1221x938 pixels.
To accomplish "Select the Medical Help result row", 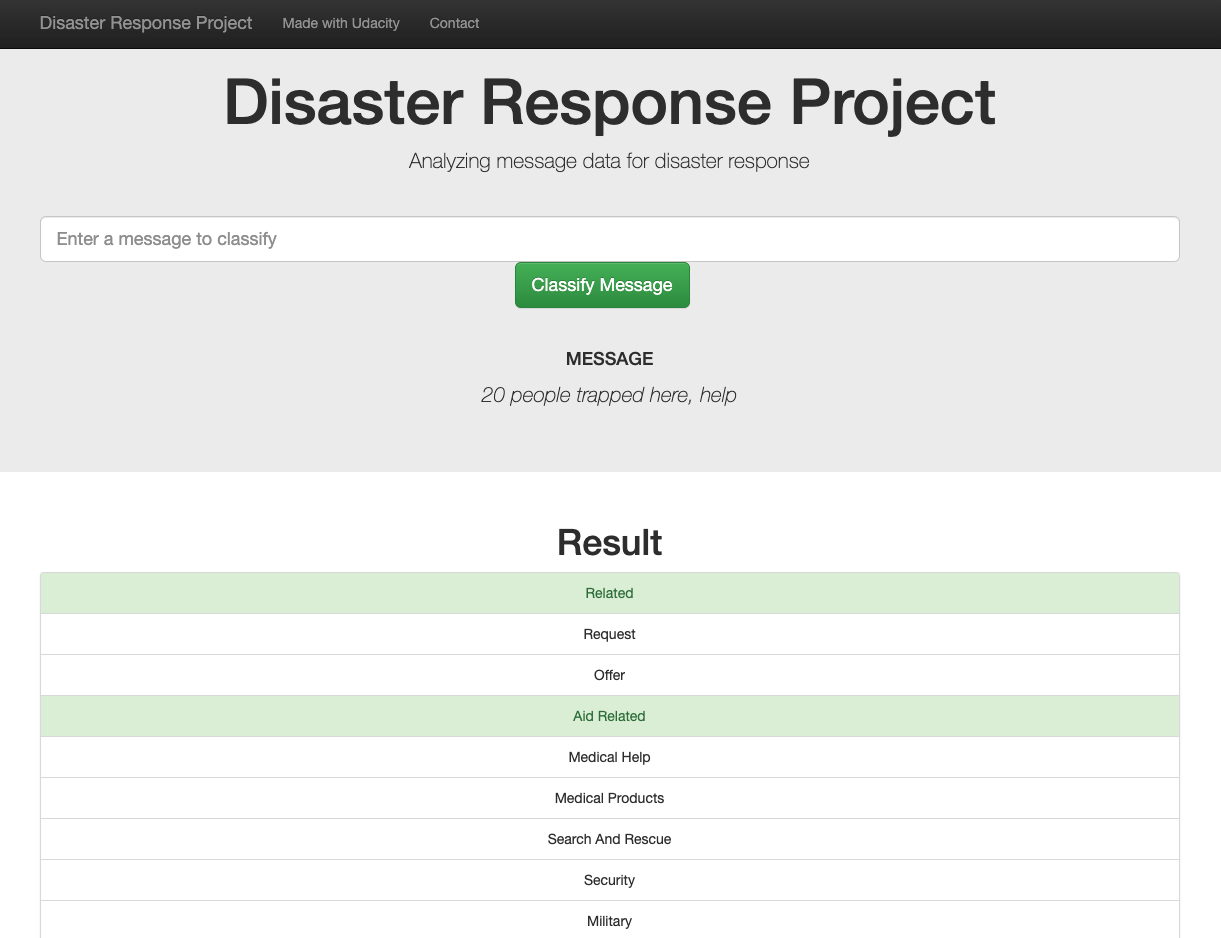I will click(610, 757).
